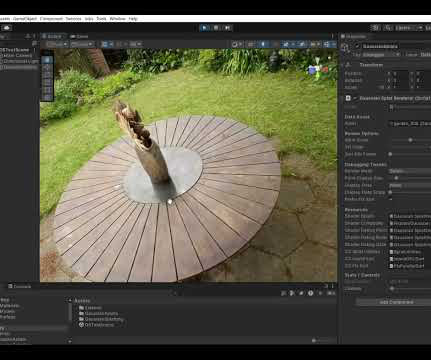Click the Pause button in the toolbar
This screenshot has width=431, height=360.
pyautogui.click(x=216, y=28)
